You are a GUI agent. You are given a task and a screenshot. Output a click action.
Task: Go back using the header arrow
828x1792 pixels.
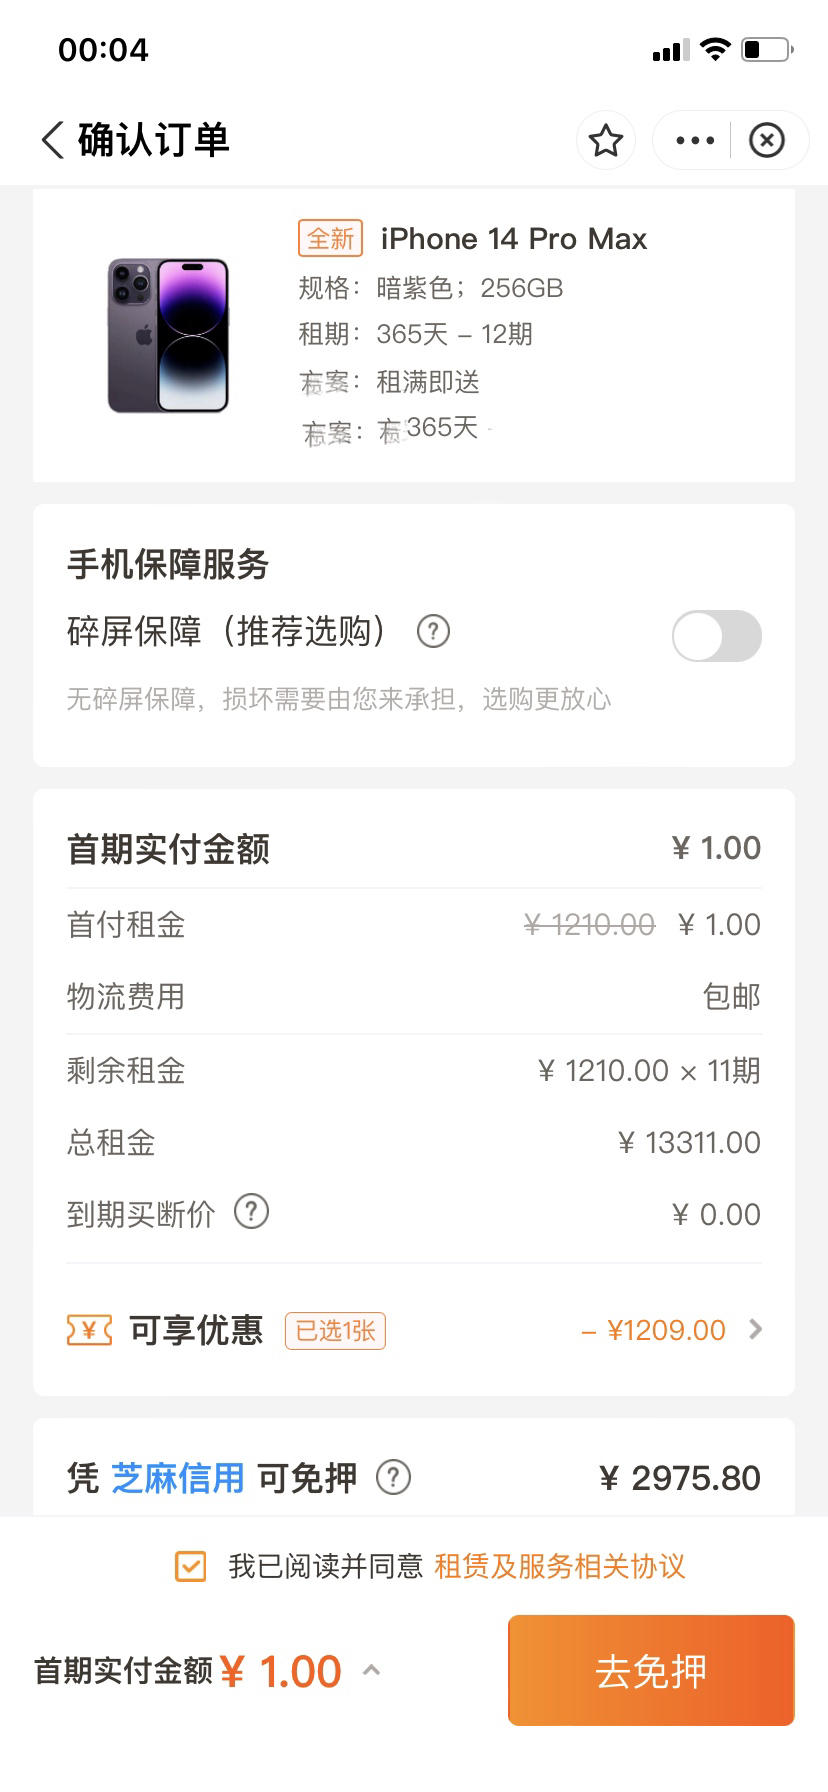53,140
